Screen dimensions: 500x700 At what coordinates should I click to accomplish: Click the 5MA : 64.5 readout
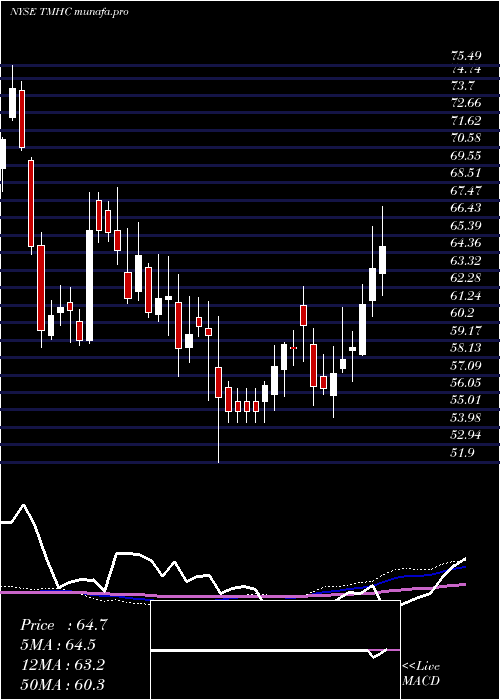click(x=58, y=645)
